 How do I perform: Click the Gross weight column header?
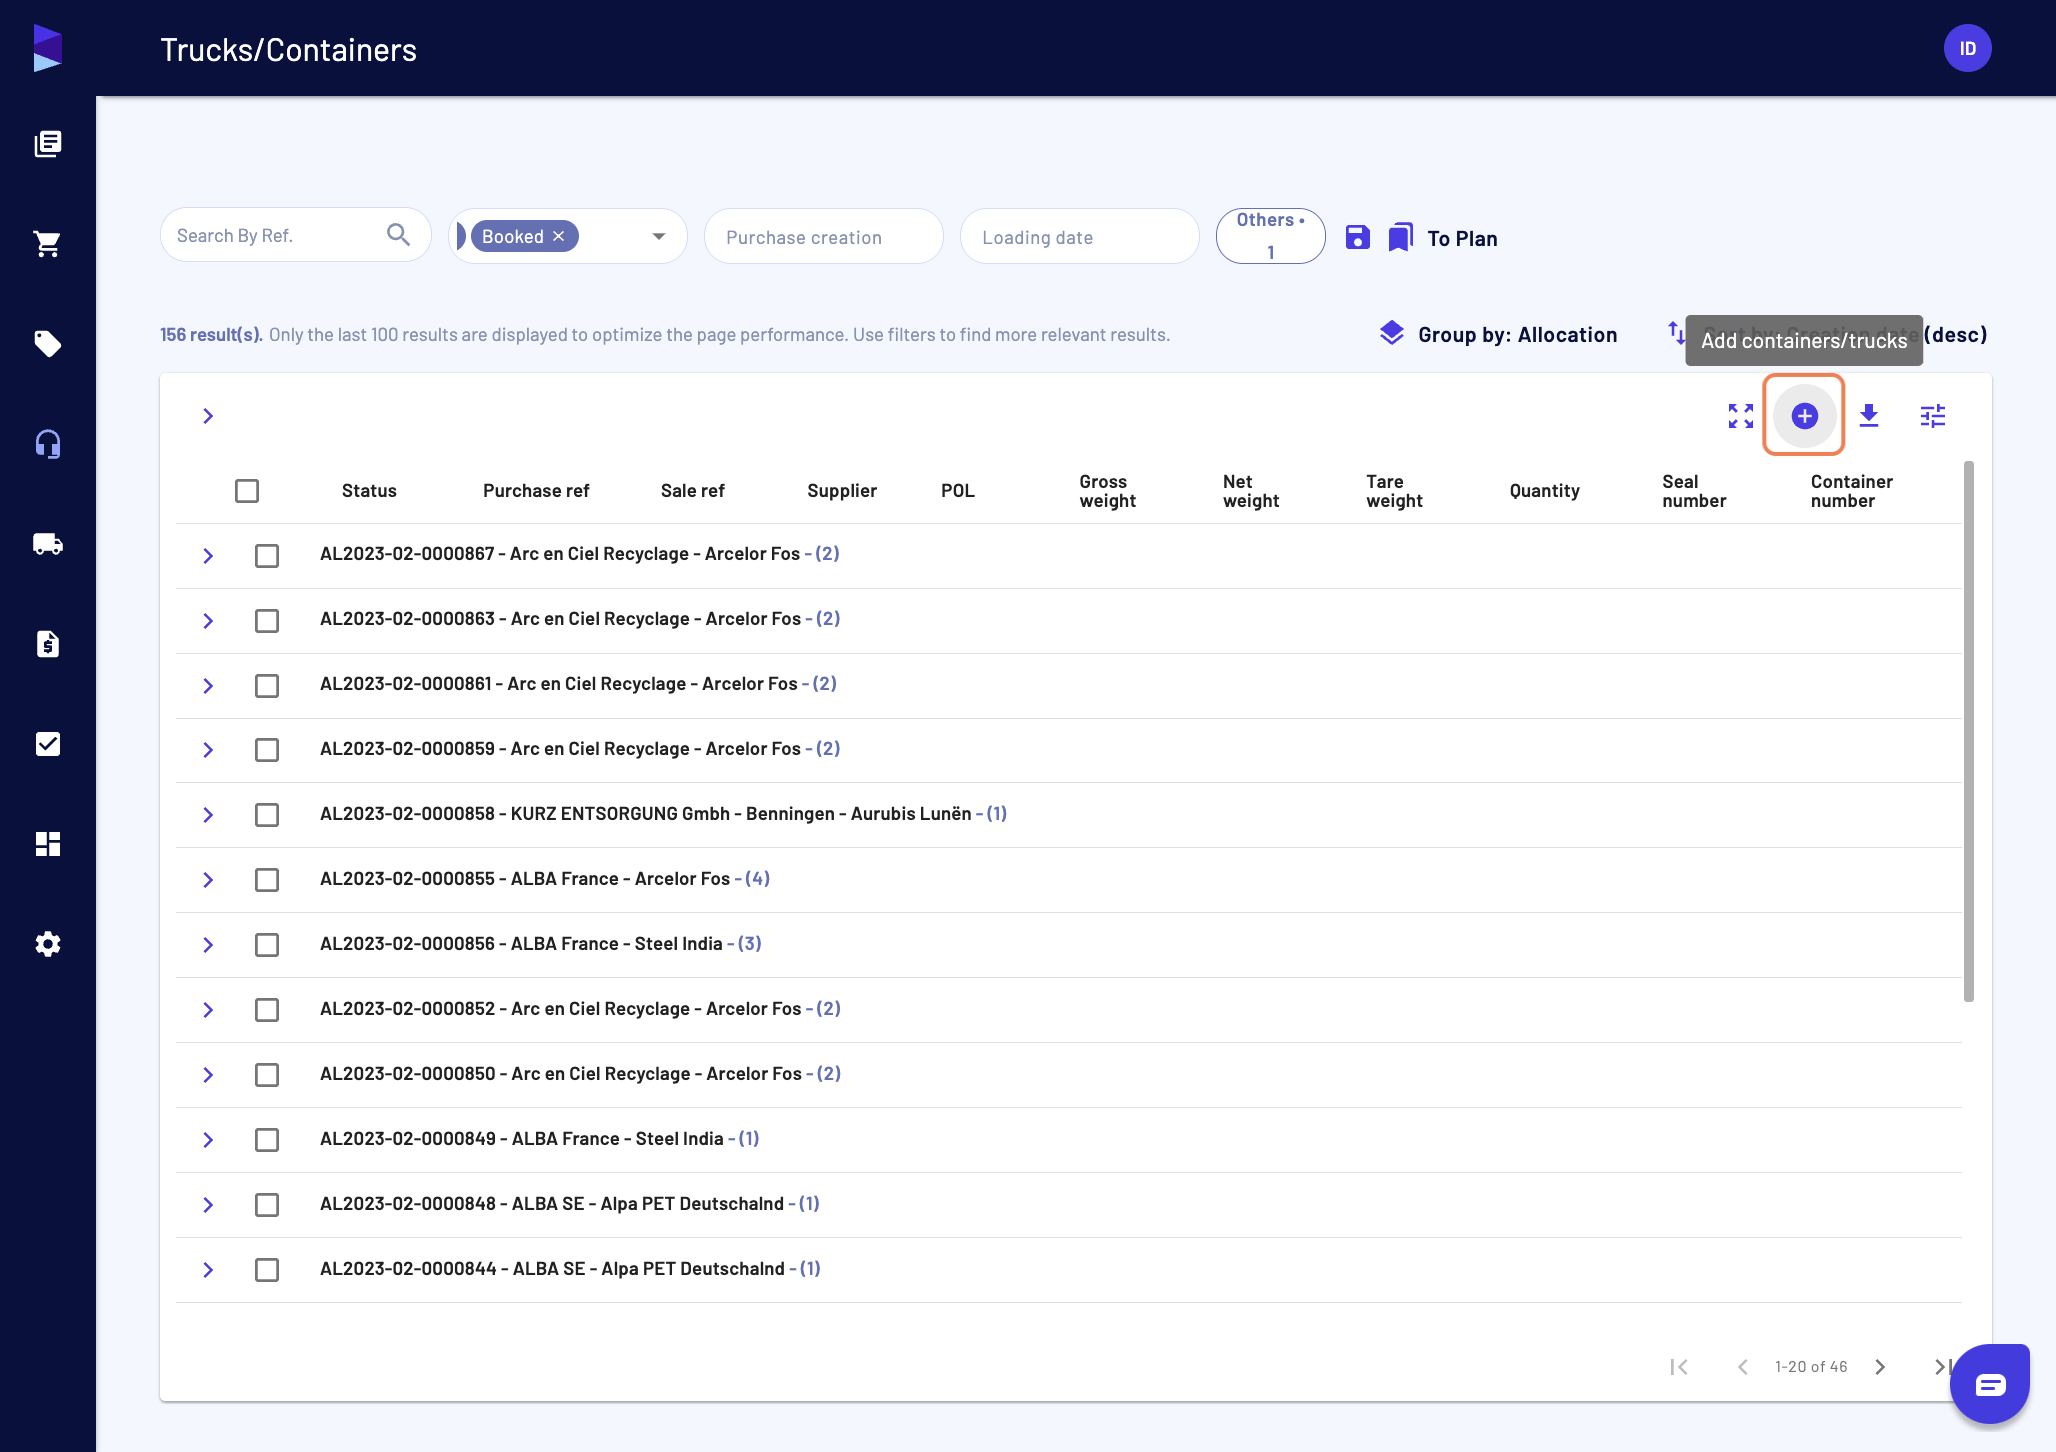click(x=1107, y=491)
